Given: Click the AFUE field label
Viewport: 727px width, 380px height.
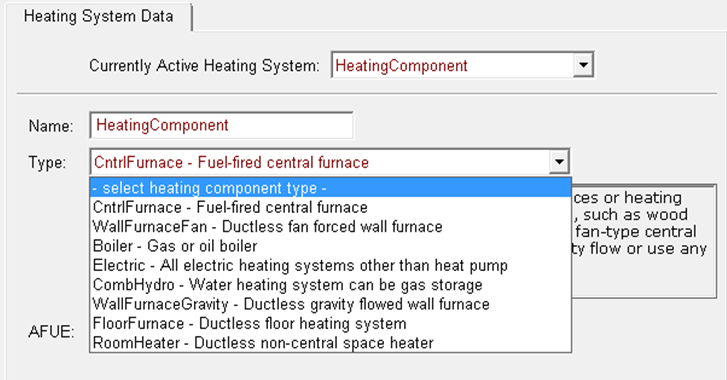Looking at the screenshot, I should coord(51,332).
